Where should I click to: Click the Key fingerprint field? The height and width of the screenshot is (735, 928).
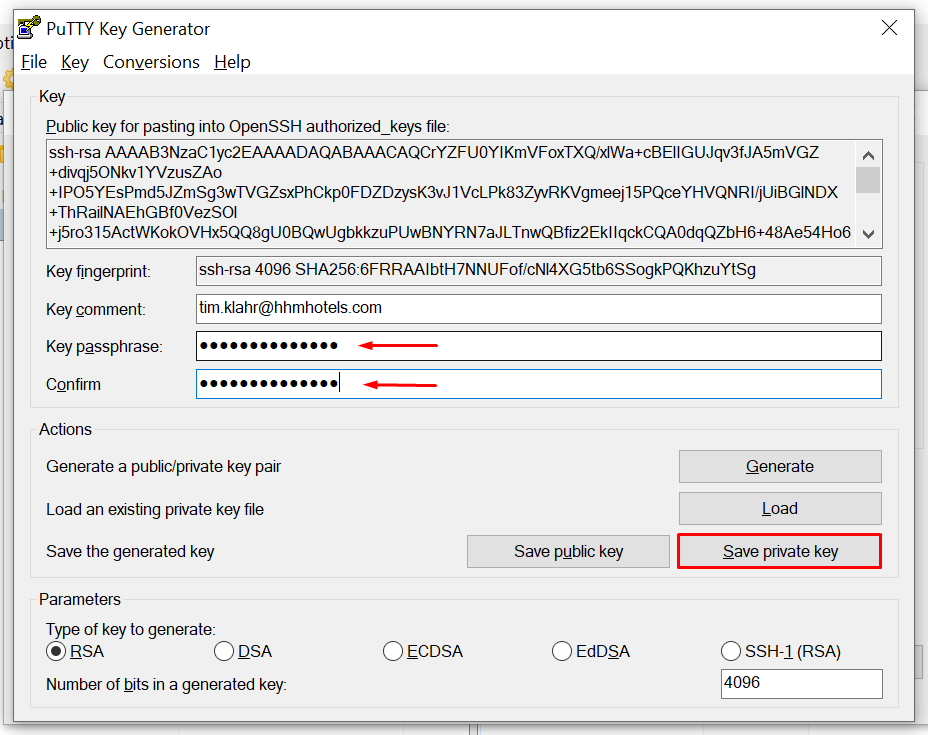point(539,271)
